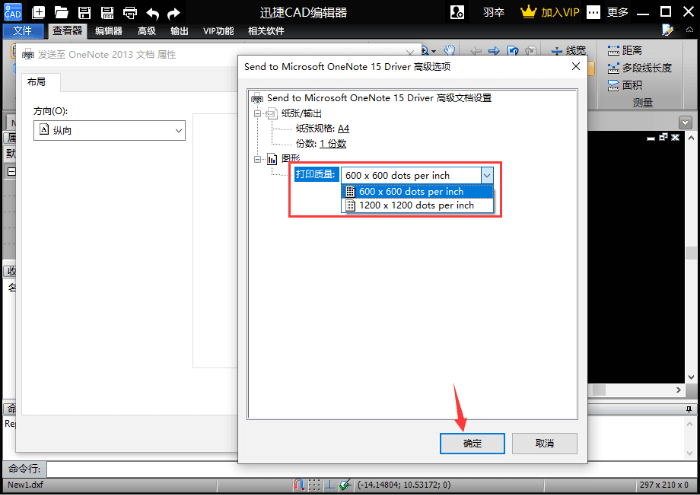Choose 600 x 600 dots per inch

(x=417, y=191)
